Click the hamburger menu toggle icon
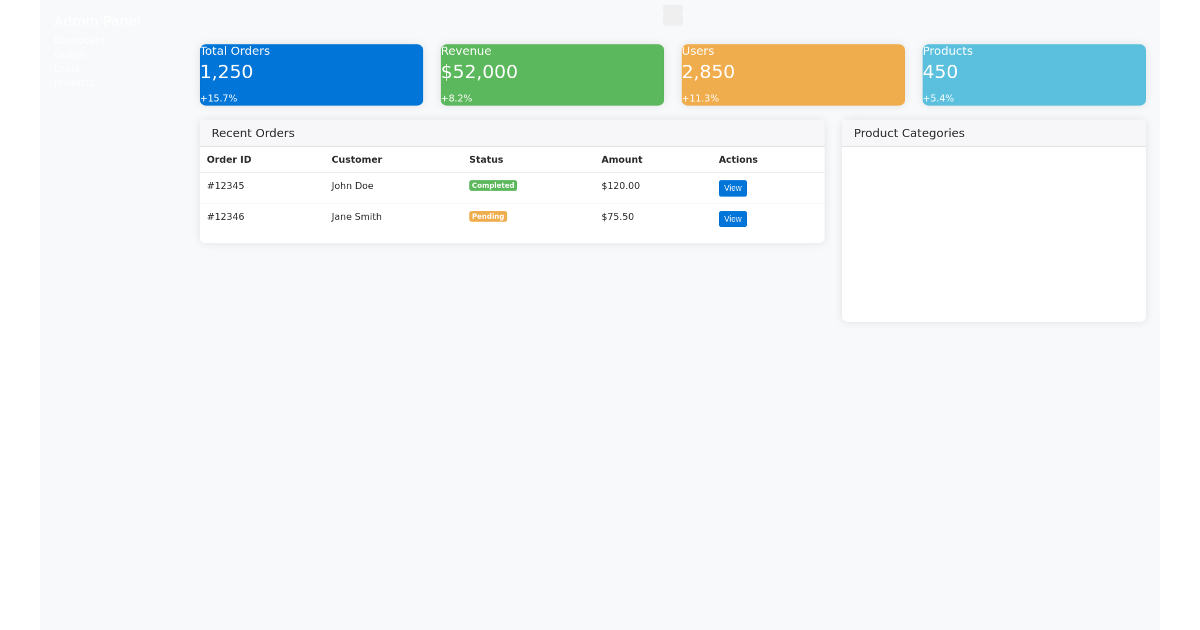 [672, 15]
